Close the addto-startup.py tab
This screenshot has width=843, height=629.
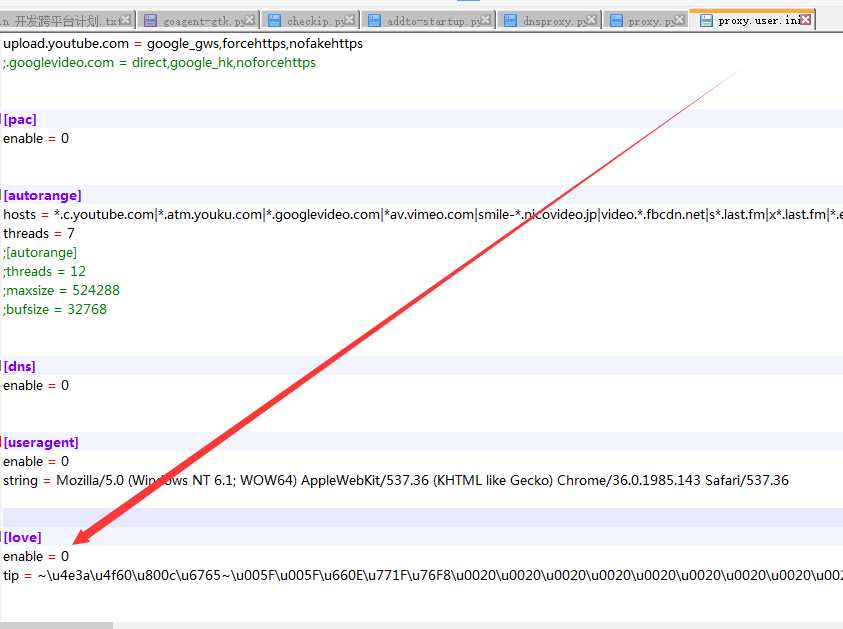pos(486,20)
